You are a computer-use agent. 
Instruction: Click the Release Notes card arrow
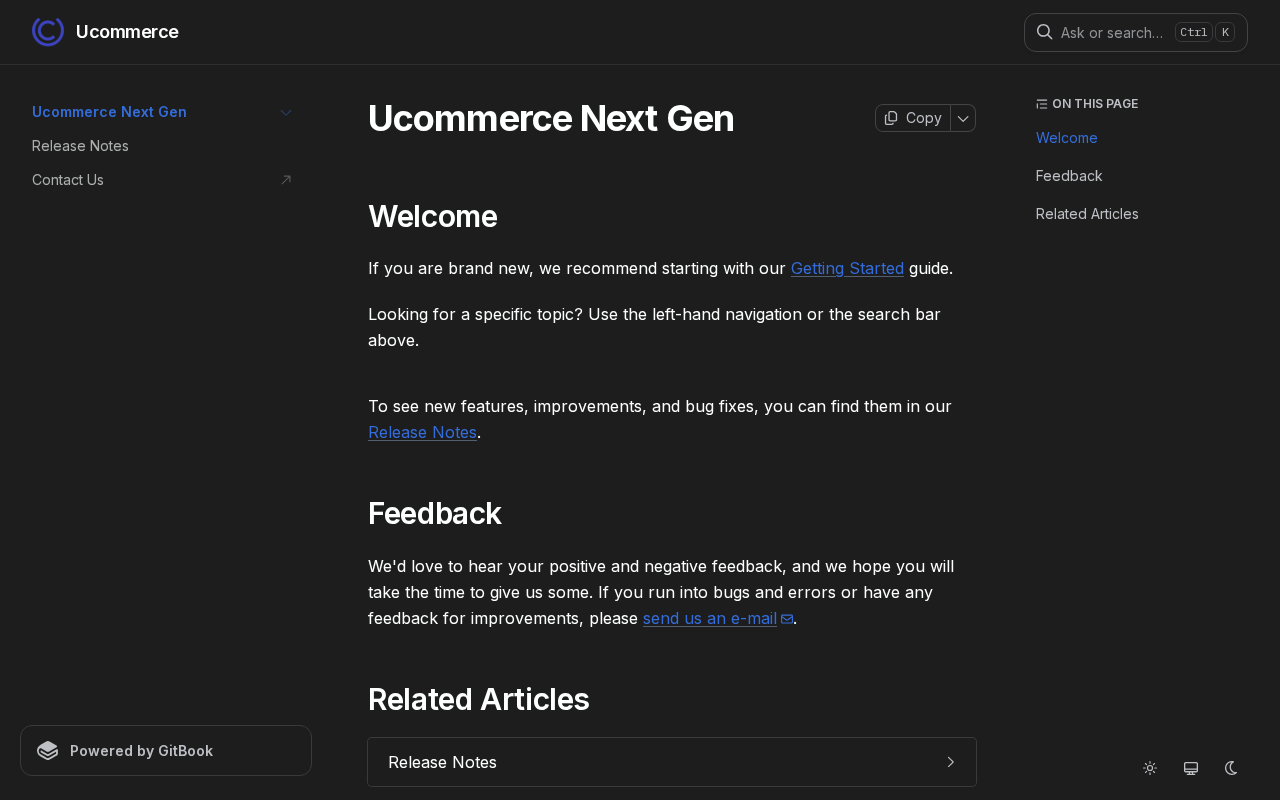[x=950, y=762]
